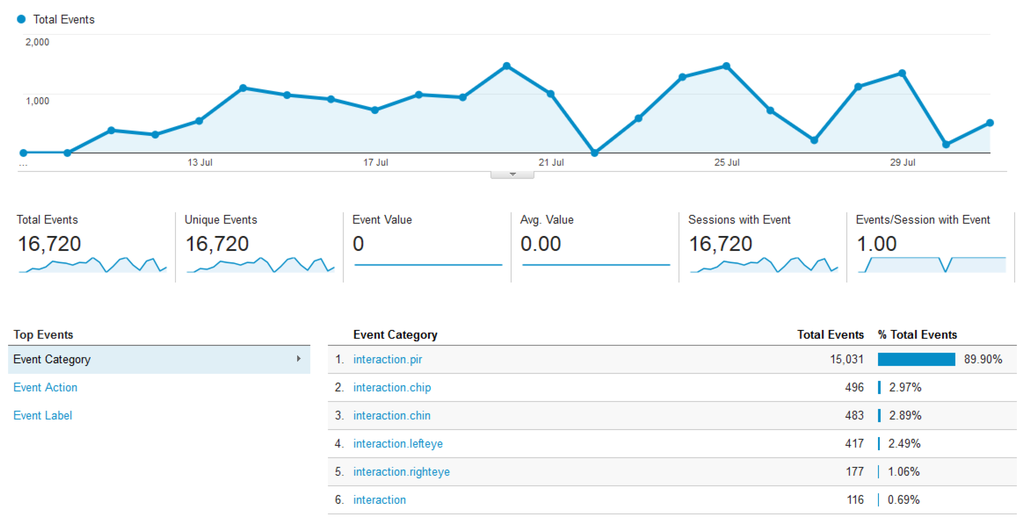Click the 89.90% bar for interaction.pir
This screenshot has width=1024, height=528.
point(916,359)
